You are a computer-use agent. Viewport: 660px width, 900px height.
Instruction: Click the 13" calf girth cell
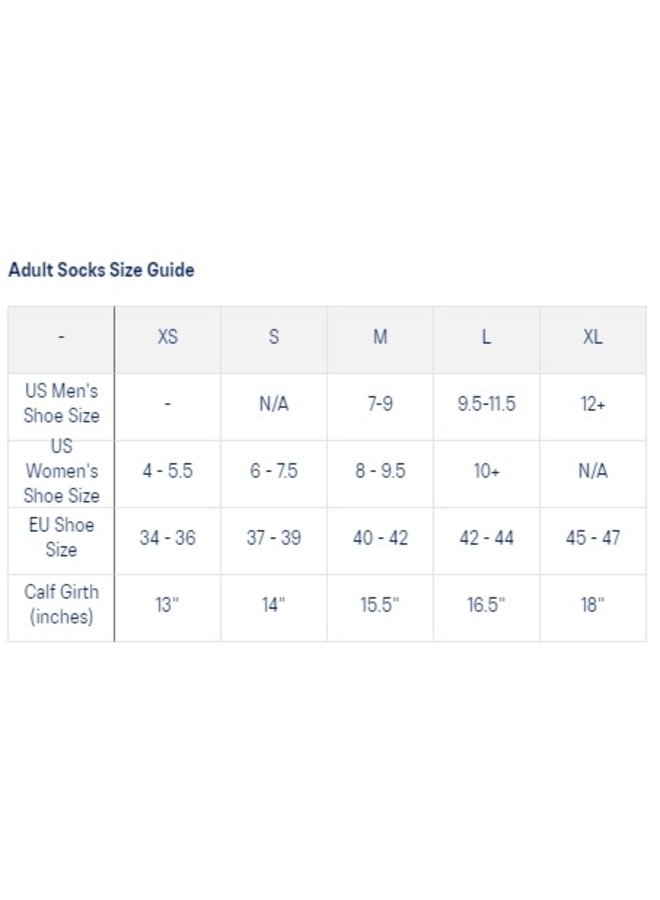pyautogui.click(x=168, y=605)
